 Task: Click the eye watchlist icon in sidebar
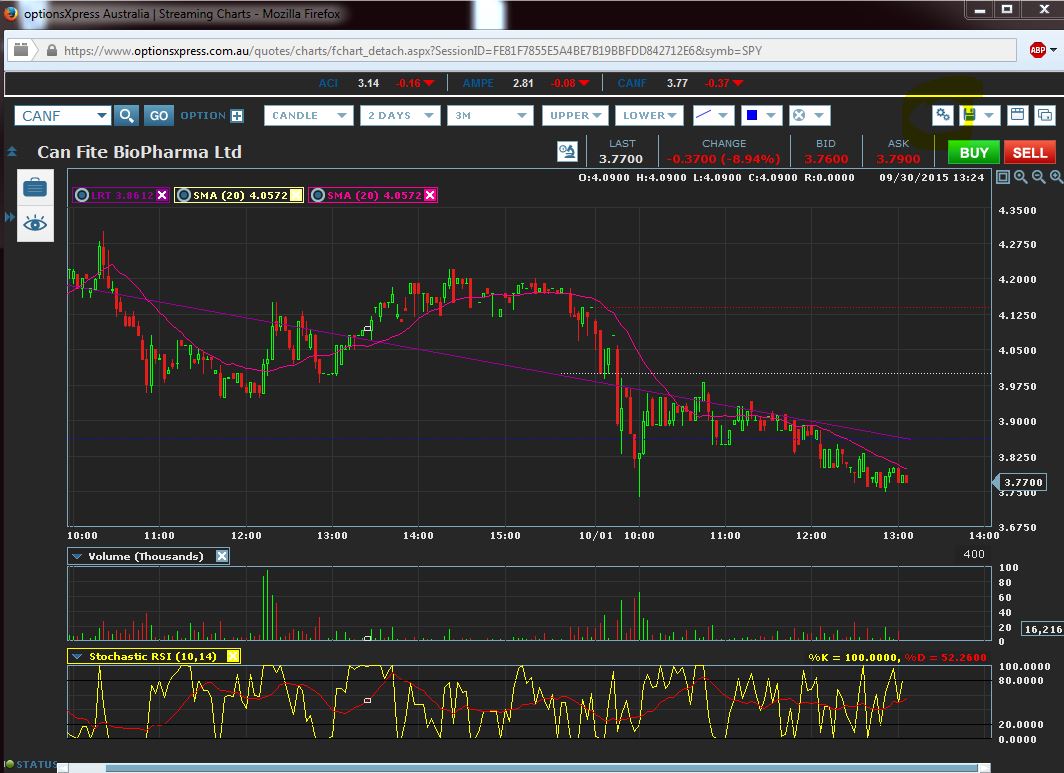coord(35,223)
